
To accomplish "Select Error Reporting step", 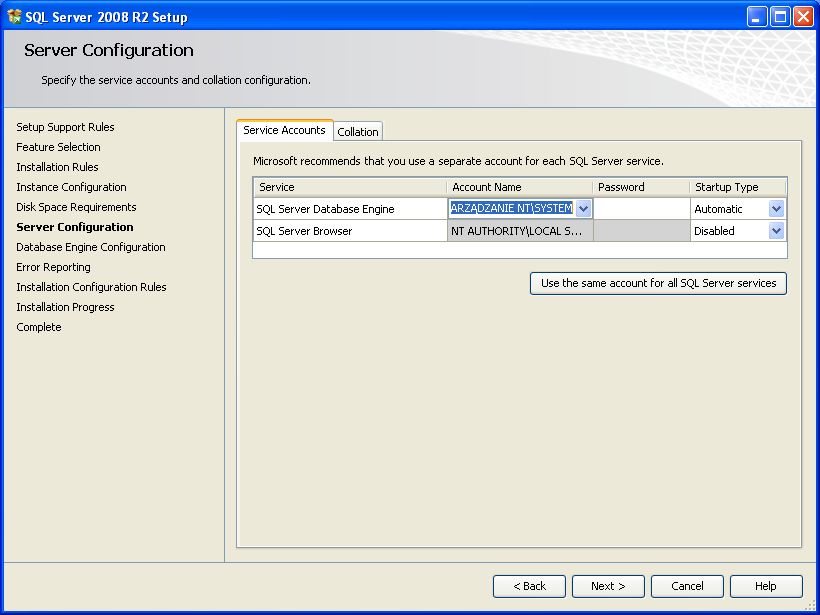I will pyautogui.click(x=53, y=267).
